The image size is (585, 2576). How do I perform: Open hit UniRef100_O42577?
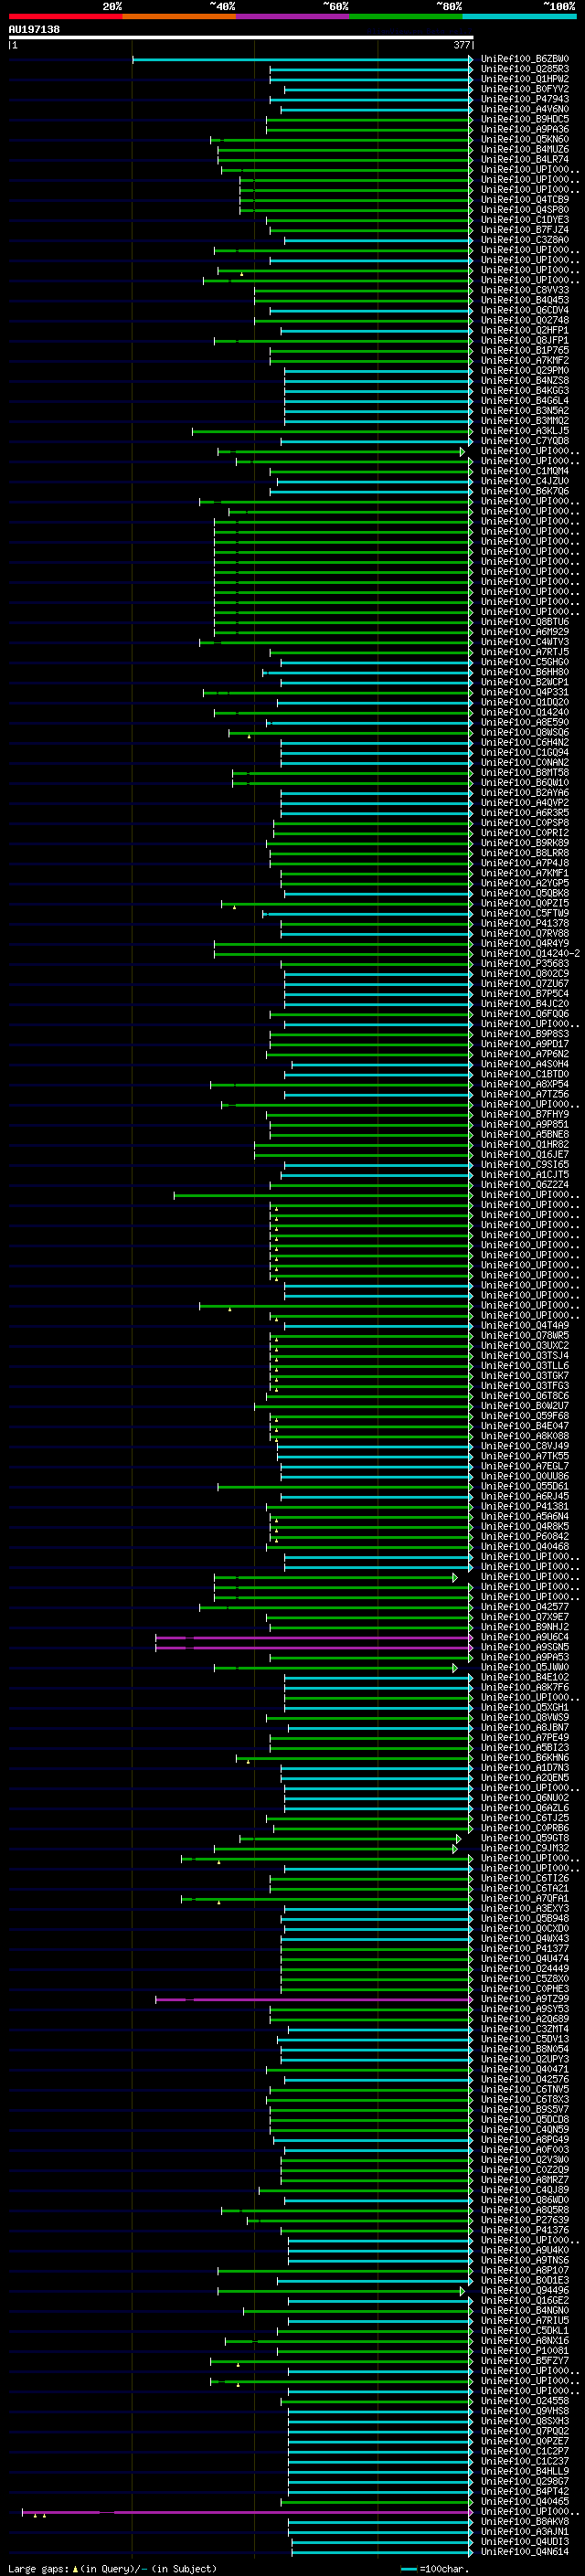(525, 1607)
